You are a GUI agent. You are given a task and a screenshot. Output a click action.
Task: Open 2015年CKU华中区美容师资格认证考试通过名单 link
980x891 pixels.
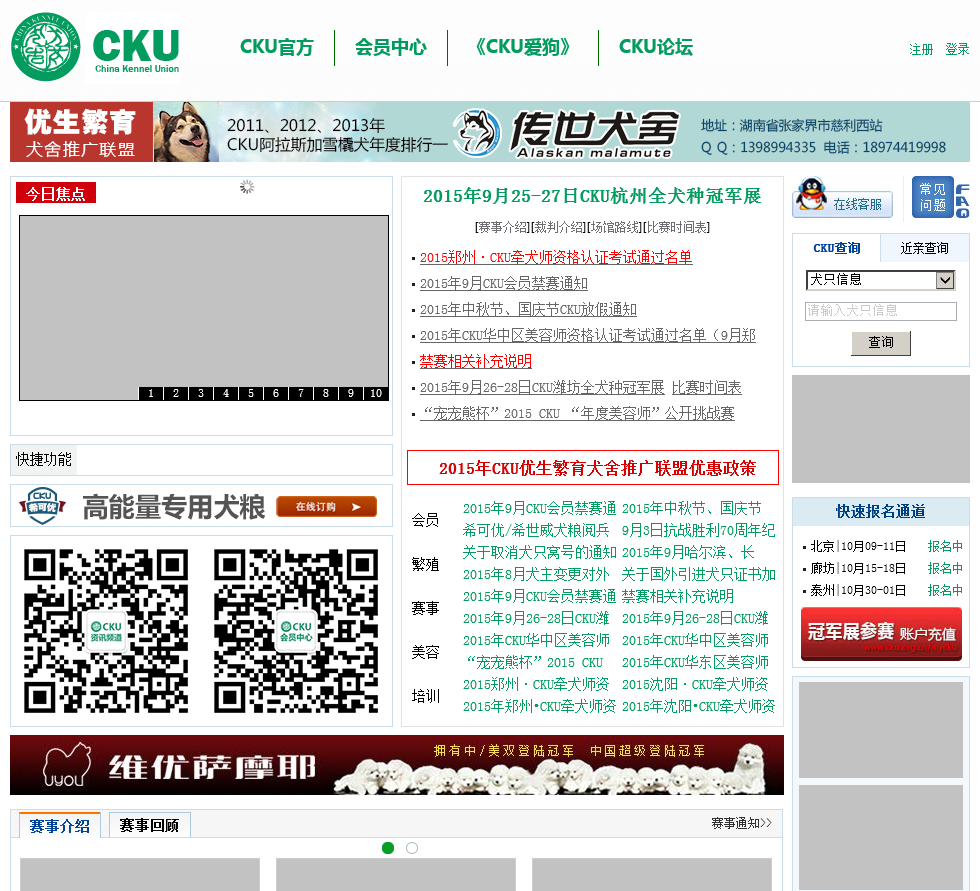click(x=588, y=336)
